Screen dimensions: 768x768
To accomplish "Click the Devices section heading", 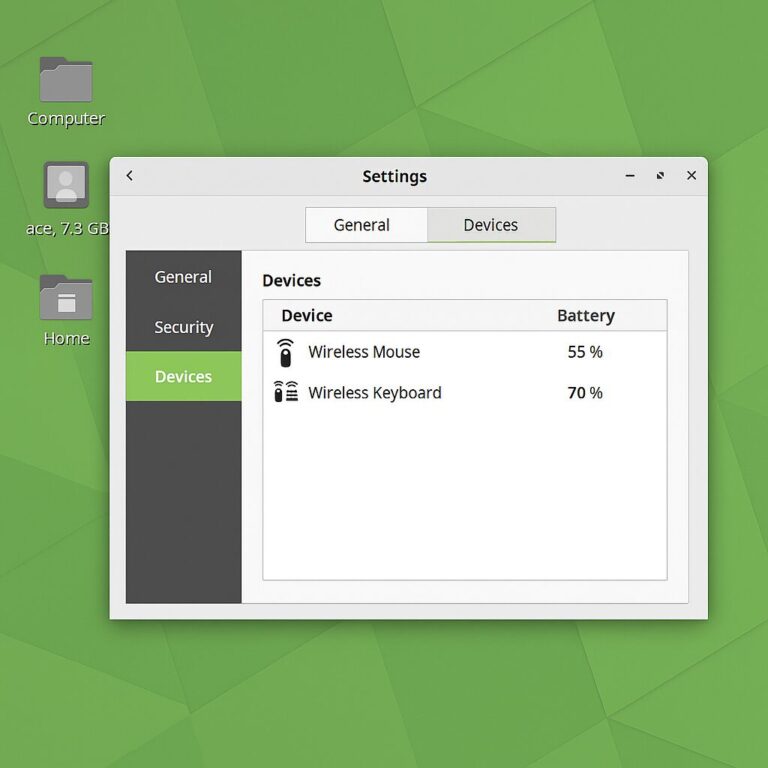I will click(x=291, y=281).
